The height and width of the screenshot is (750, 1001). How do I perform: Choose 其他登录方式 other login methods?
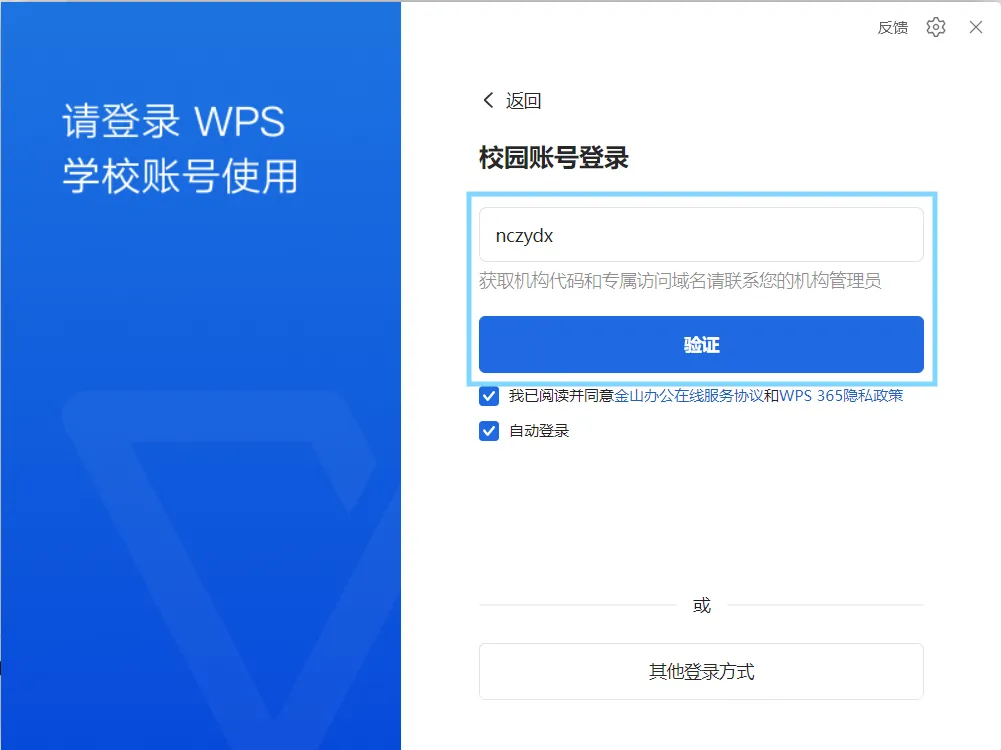point(701,671)
